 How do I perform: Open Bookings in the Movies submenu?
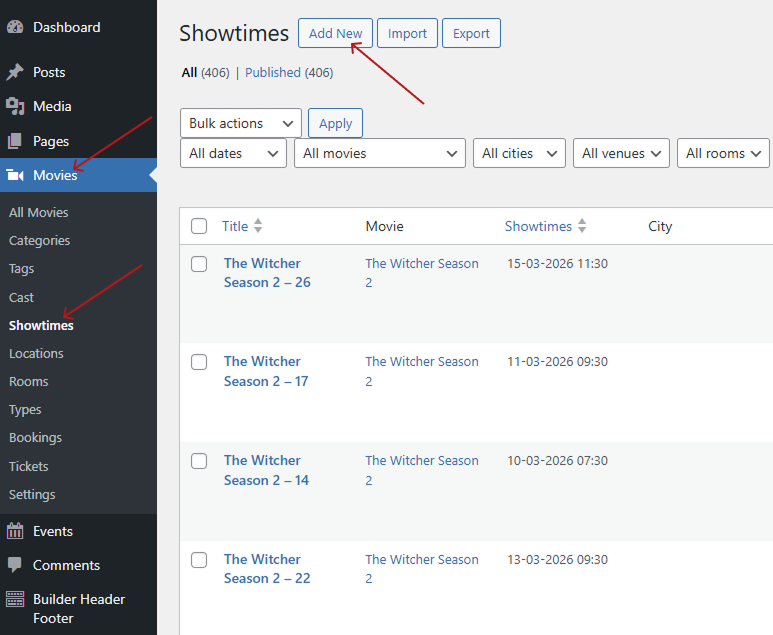(x=35, y=437)
